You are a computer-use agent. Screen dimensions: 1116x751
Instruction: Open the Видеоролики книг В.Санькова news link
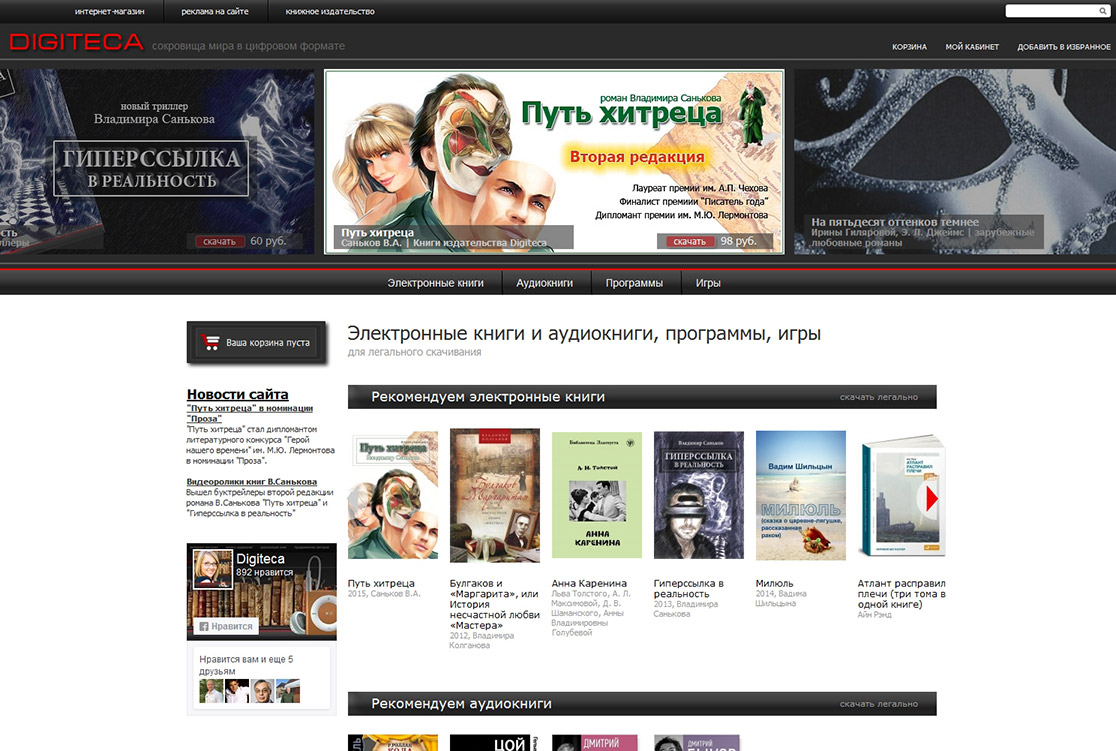coord(251,481)
